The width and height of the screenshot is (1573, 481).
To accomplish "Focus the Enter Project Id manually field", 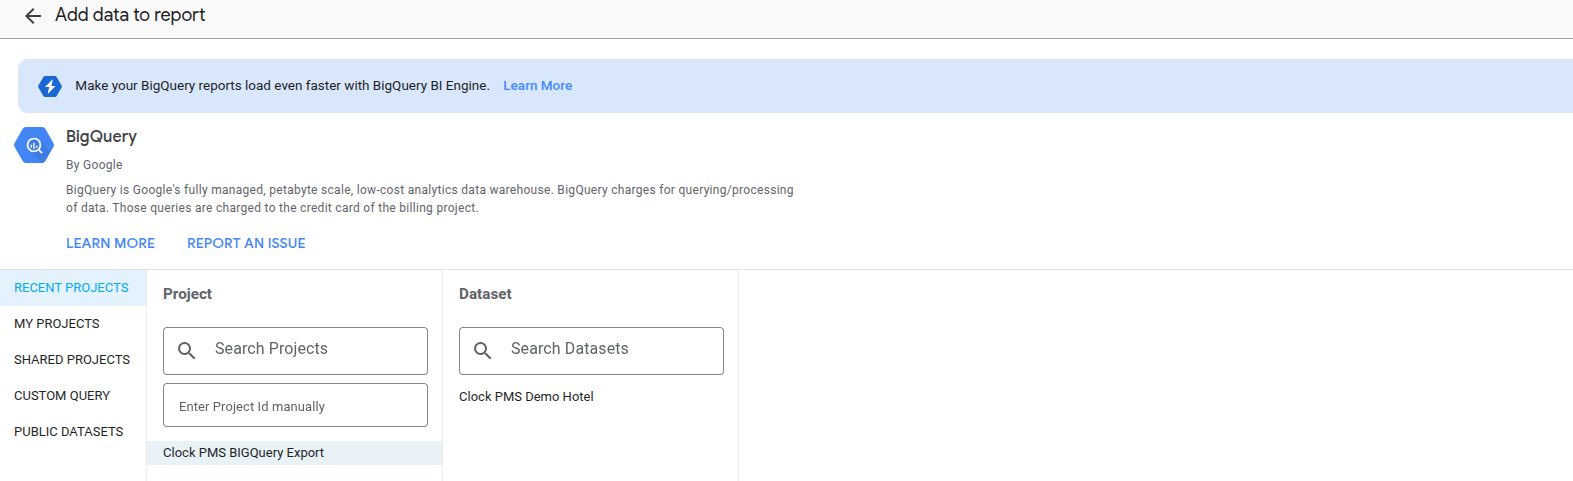I will tap(295, 405).
